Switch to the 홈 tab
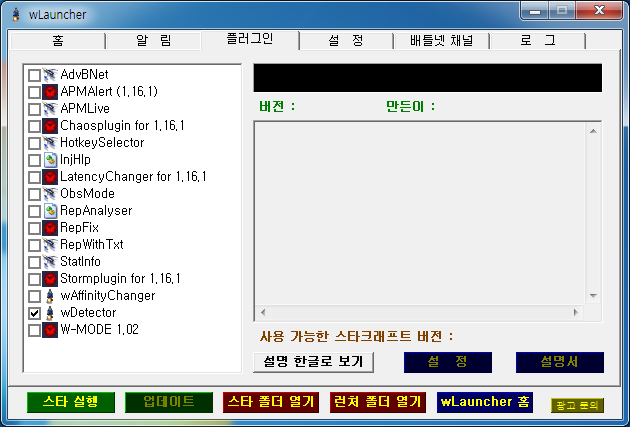The width and height of the screenshot is (630, 427). 58,41
